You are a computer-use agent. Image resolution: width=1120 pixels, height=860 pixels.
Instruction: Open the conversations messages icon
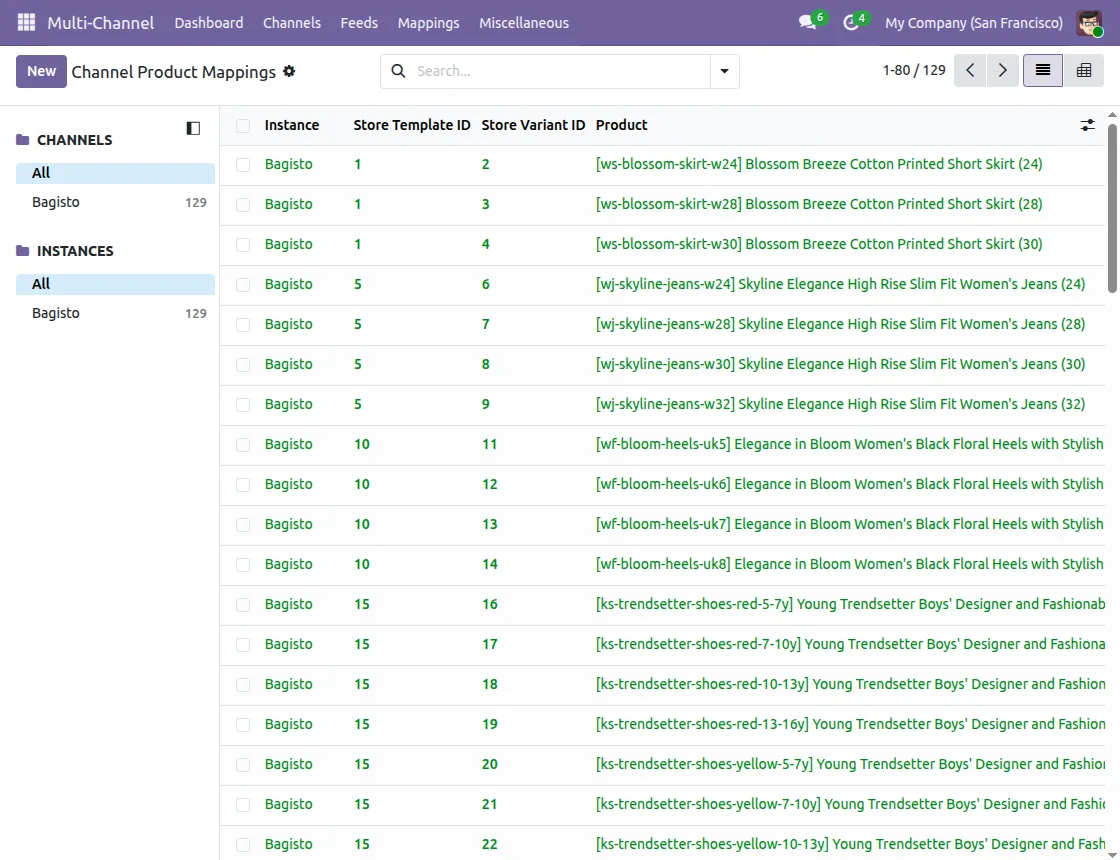(x=808, y=22)
